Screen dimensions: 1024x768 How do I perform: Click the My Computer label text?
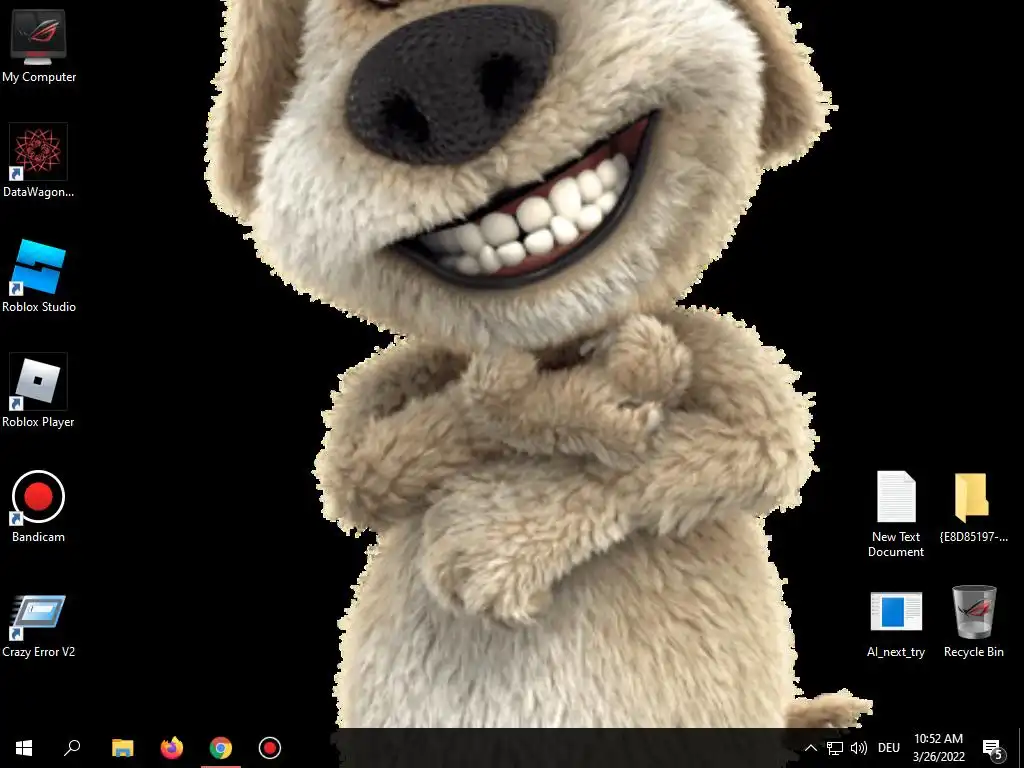click(x=39, y=77)
